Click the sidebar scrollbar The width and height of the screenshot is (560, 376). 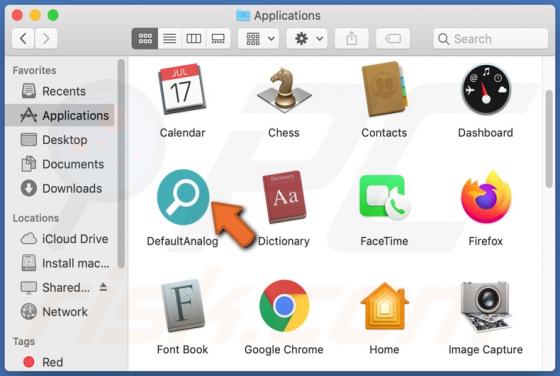pyautogui.click(x=121, y=164)
